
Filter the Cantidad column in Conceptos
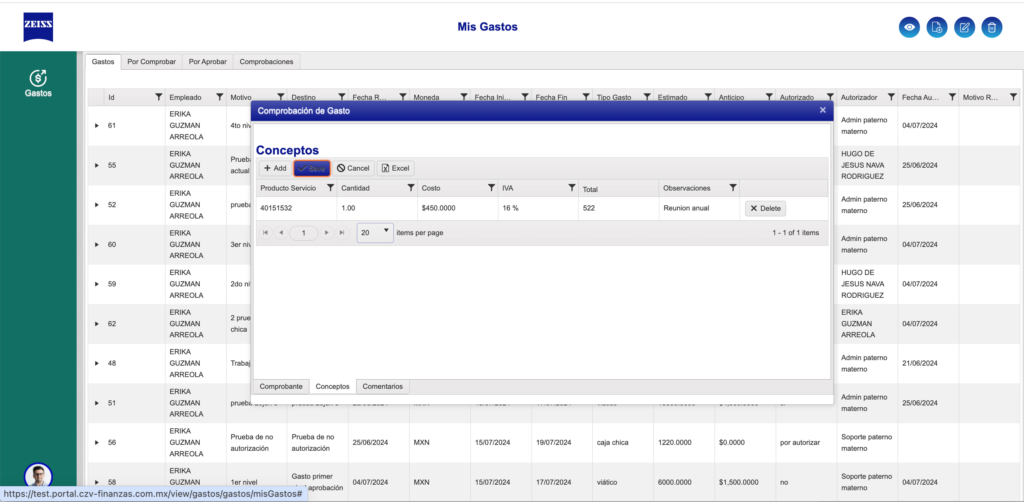pyautogui.click(x=411, y=188)
